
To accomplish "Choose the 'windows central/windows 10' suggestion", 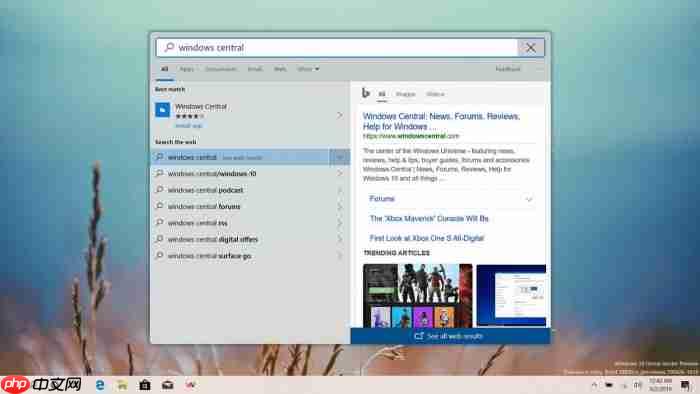I will click(241, 174).
